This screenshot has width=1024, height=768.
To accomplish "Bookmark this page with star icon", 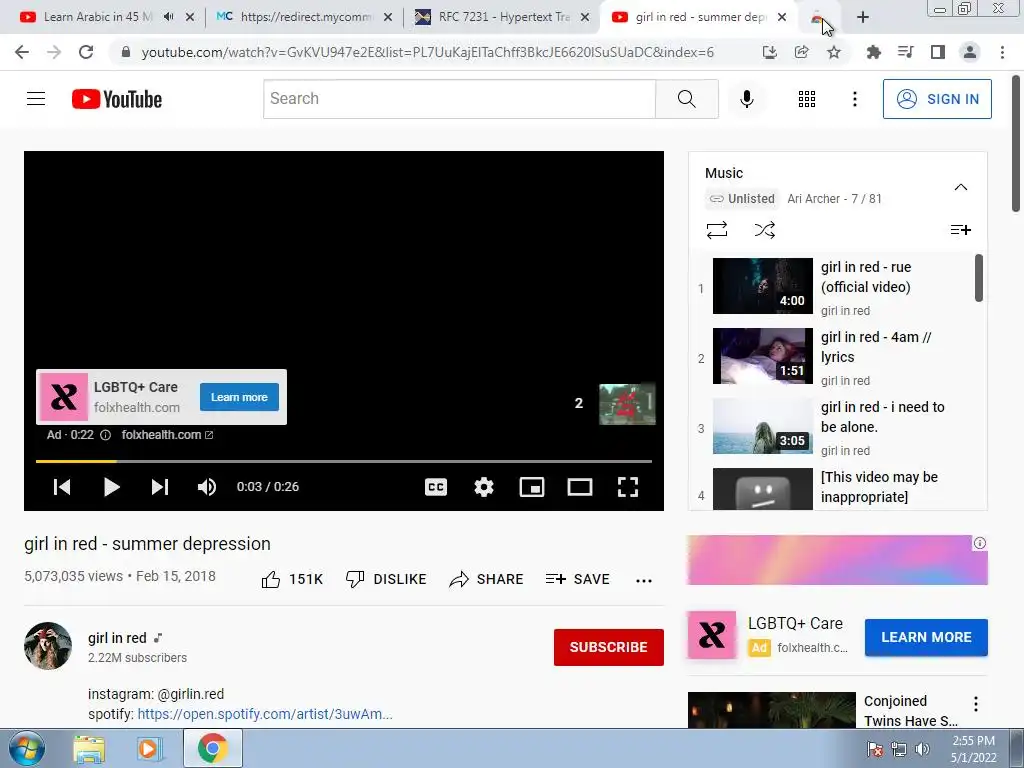I will point(834,52).
